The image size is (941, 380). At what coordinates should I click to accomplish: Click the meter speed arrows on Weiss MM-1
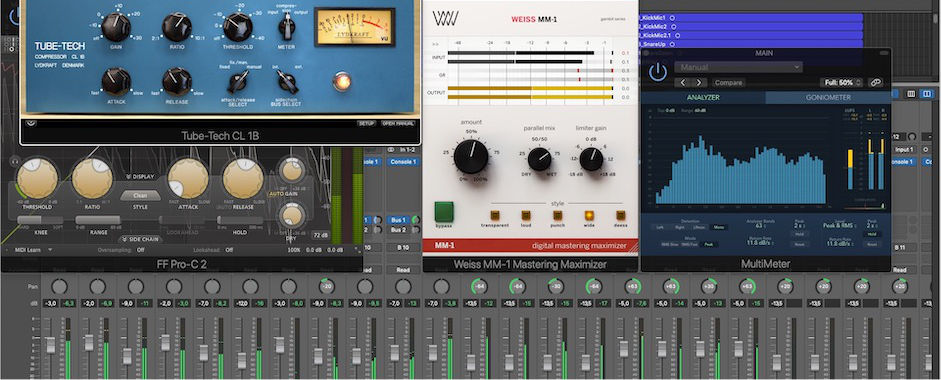(x=435, y=44)
